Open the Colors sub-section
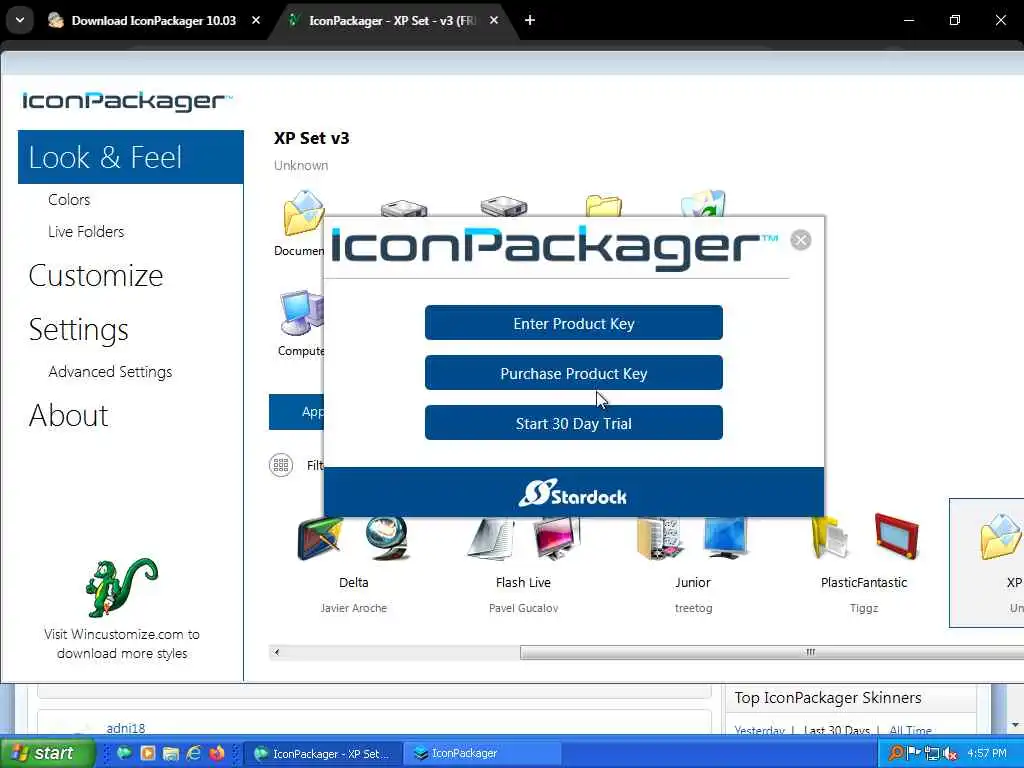This screenshot has width=1024, height=768. pos(69,200)
